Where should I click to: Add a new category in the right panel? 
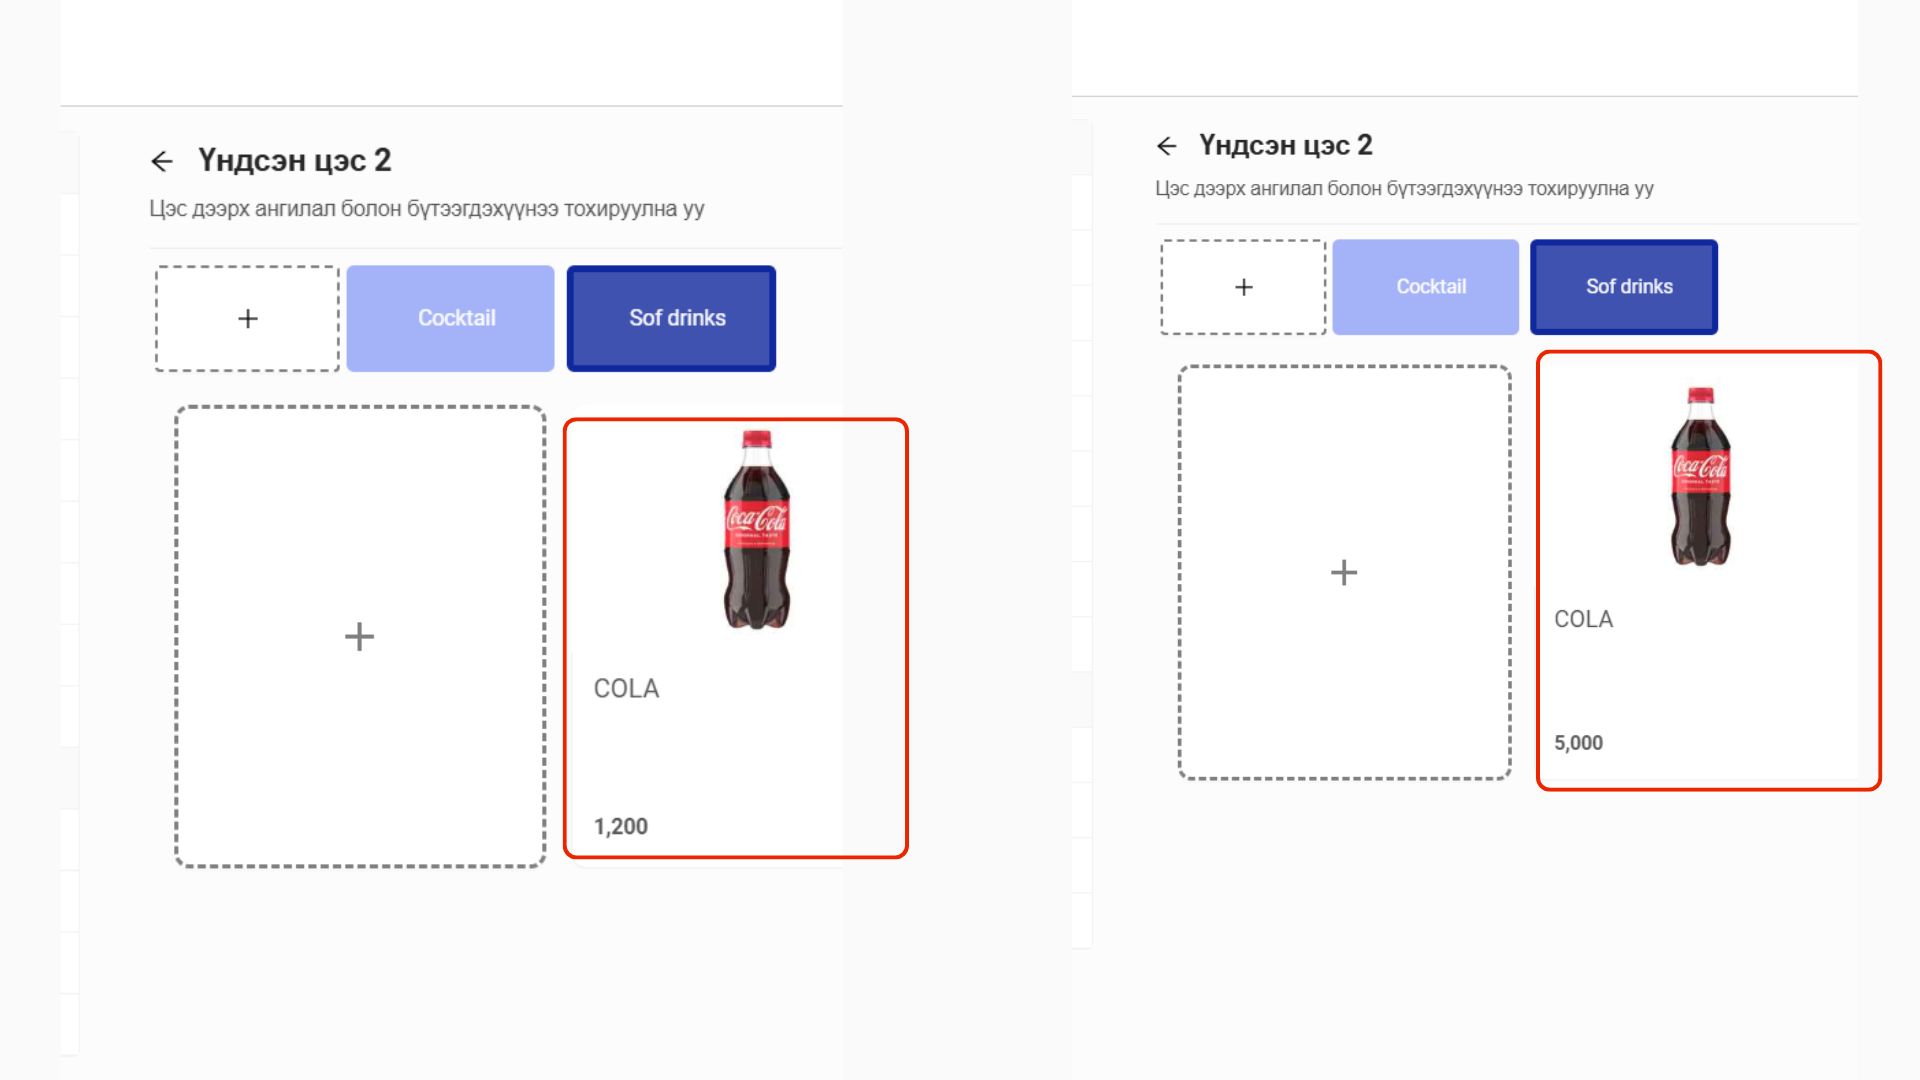coord(1243,287)
